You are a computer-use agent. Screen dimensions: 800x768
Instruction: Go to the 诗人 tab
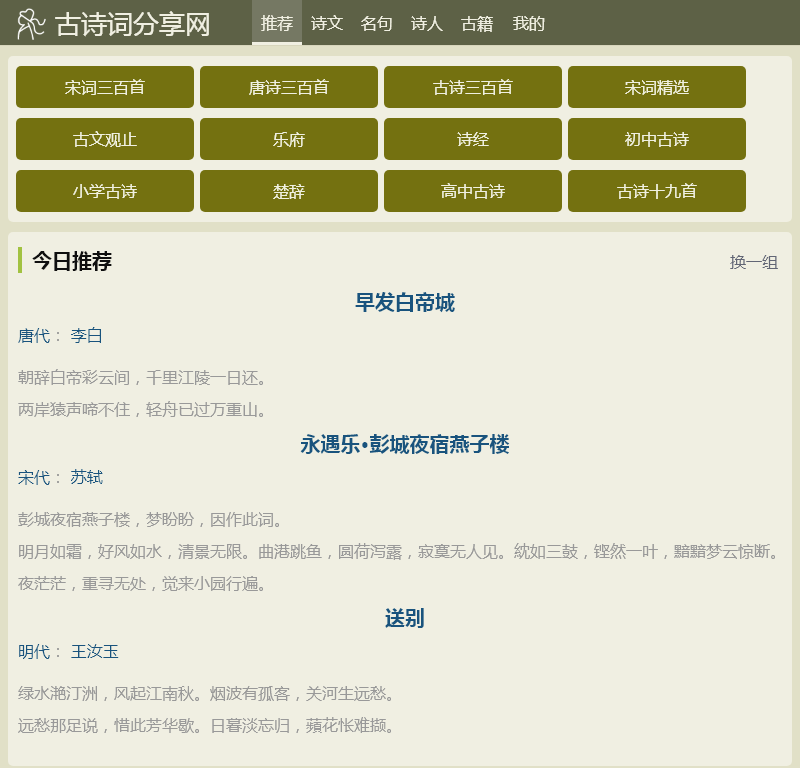[x=427, y=23]
